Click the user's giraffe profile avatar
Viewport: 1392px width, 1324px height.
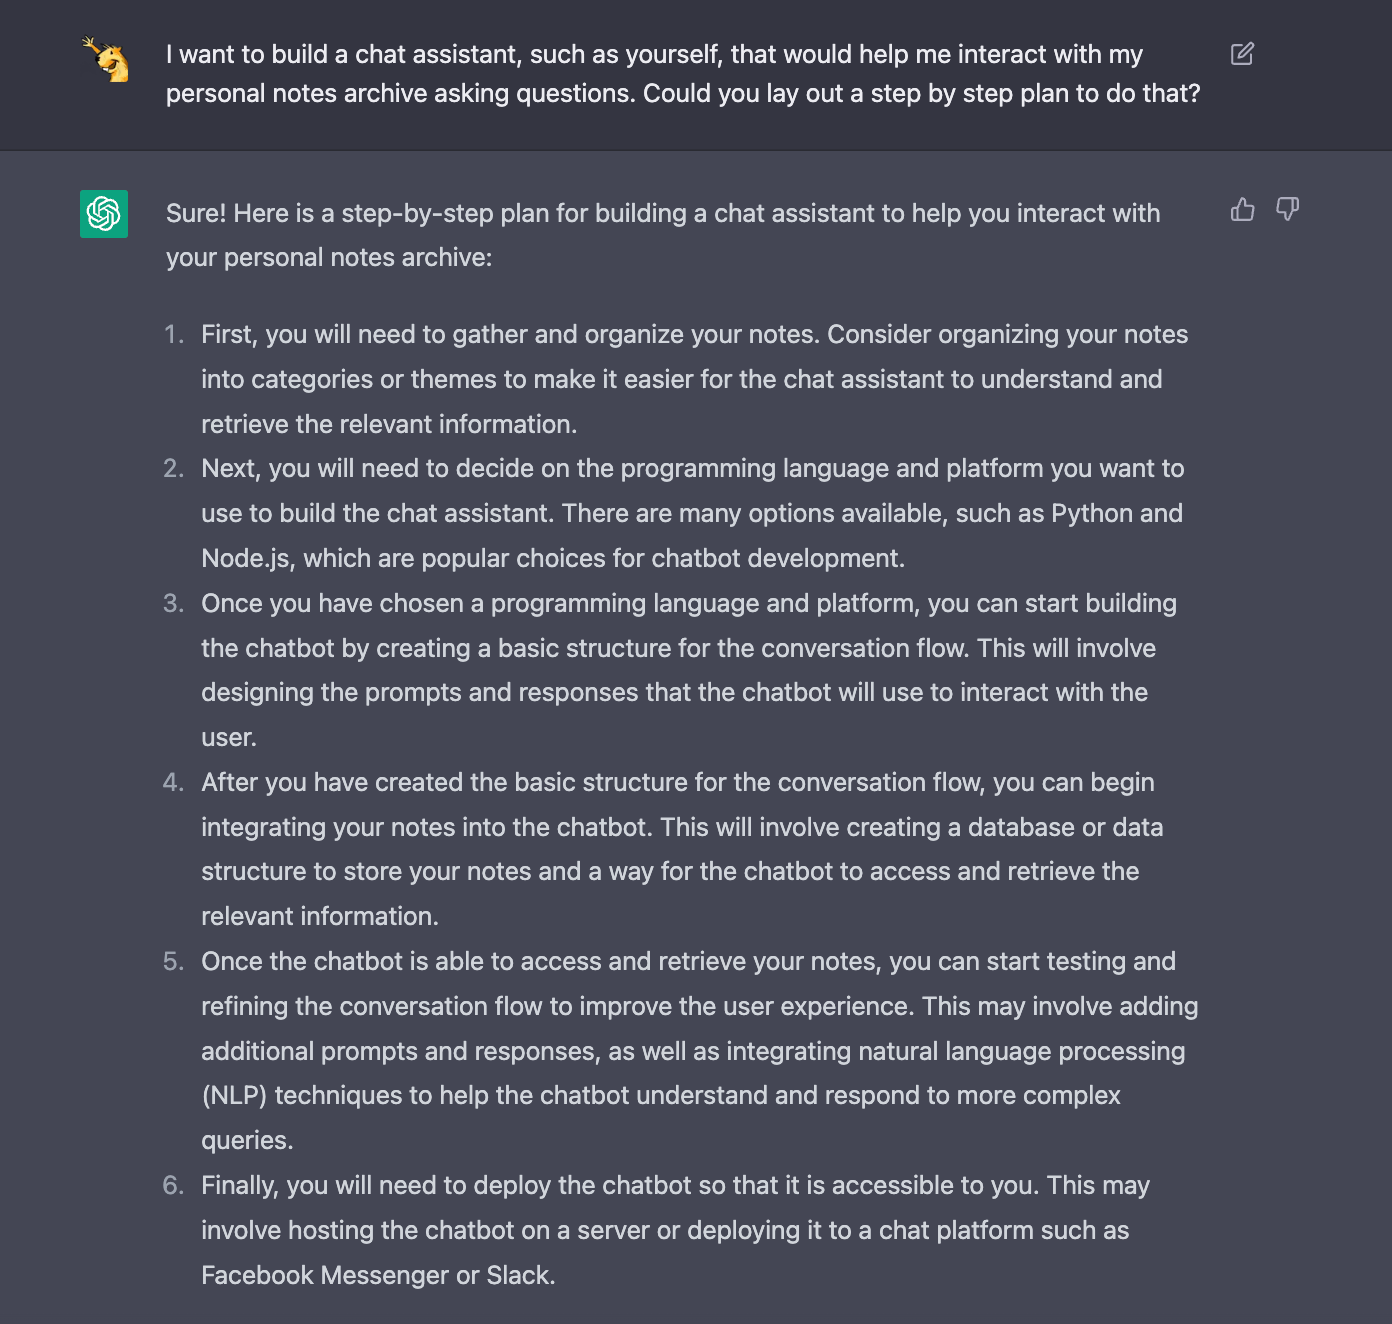106,60
